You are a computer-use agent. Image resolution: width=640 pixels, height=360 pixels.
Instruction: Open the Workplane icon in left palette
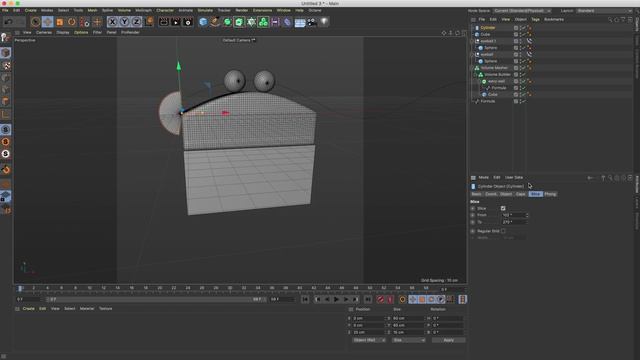point(6,196)
